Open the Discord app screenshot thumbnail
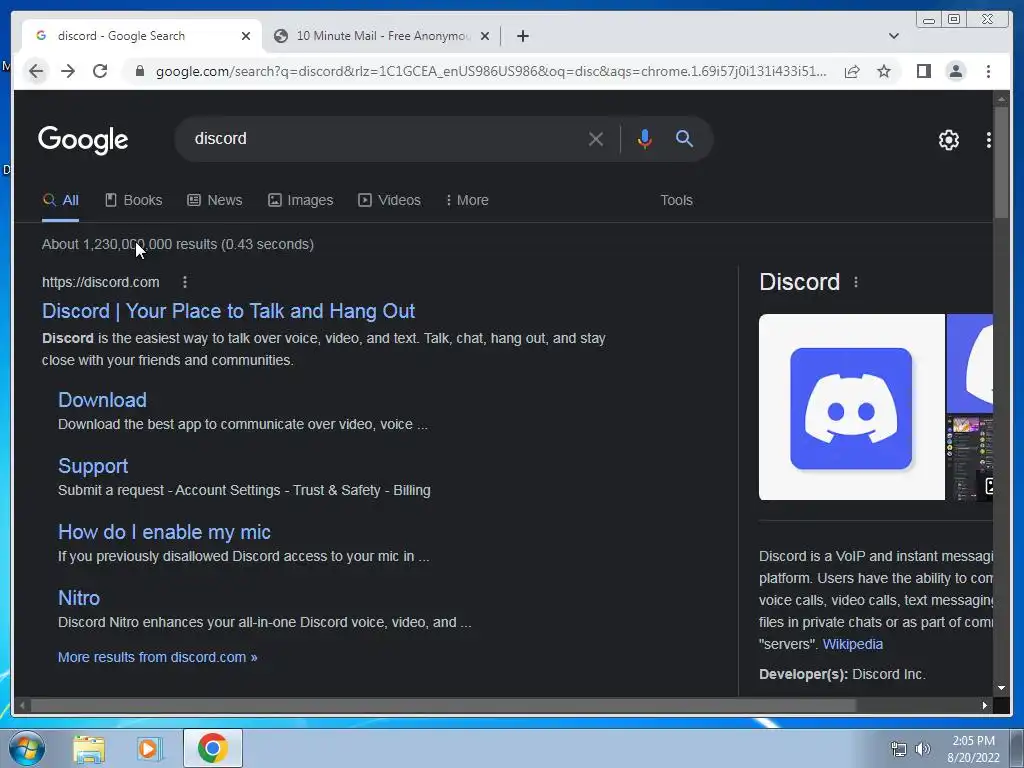 [970, 458]
